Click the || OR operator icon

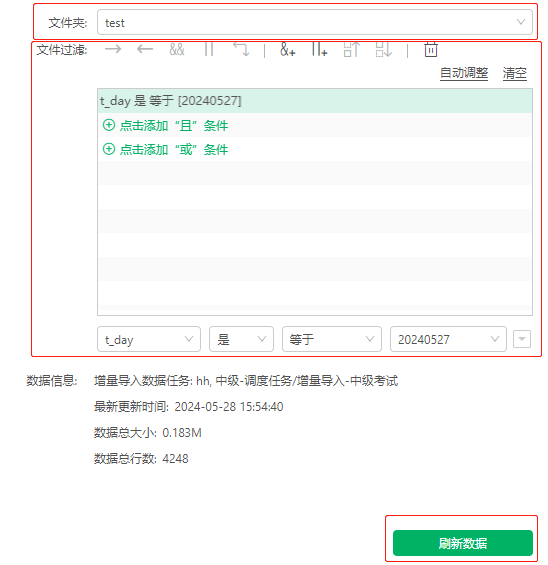pos(209,49)
